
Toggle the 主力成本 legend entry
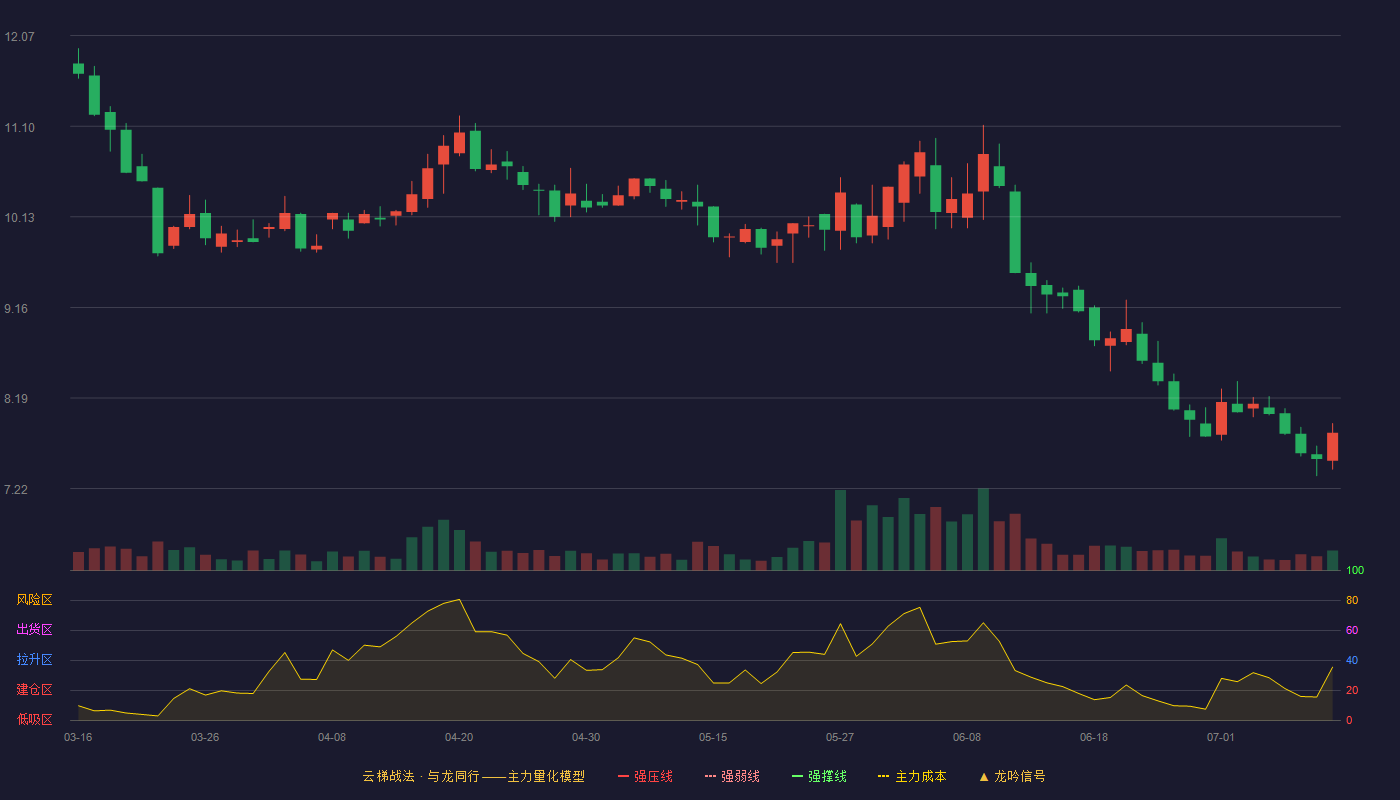[x=912, y=776]
